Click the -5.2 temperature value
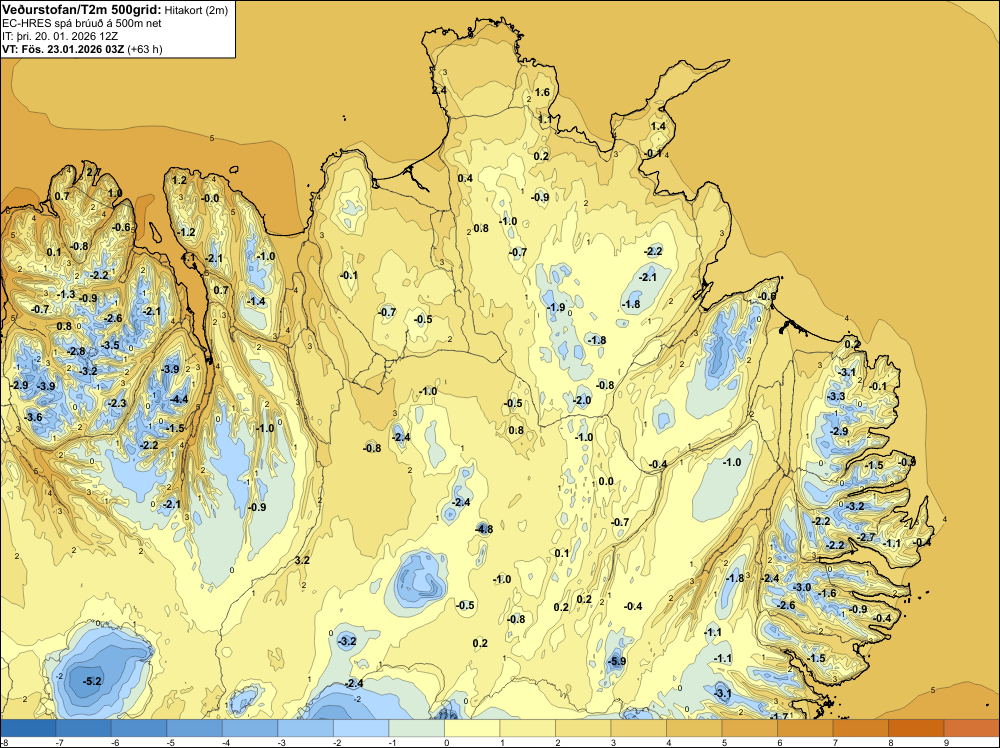This screenshot has height=748, width=1000. 92,681
